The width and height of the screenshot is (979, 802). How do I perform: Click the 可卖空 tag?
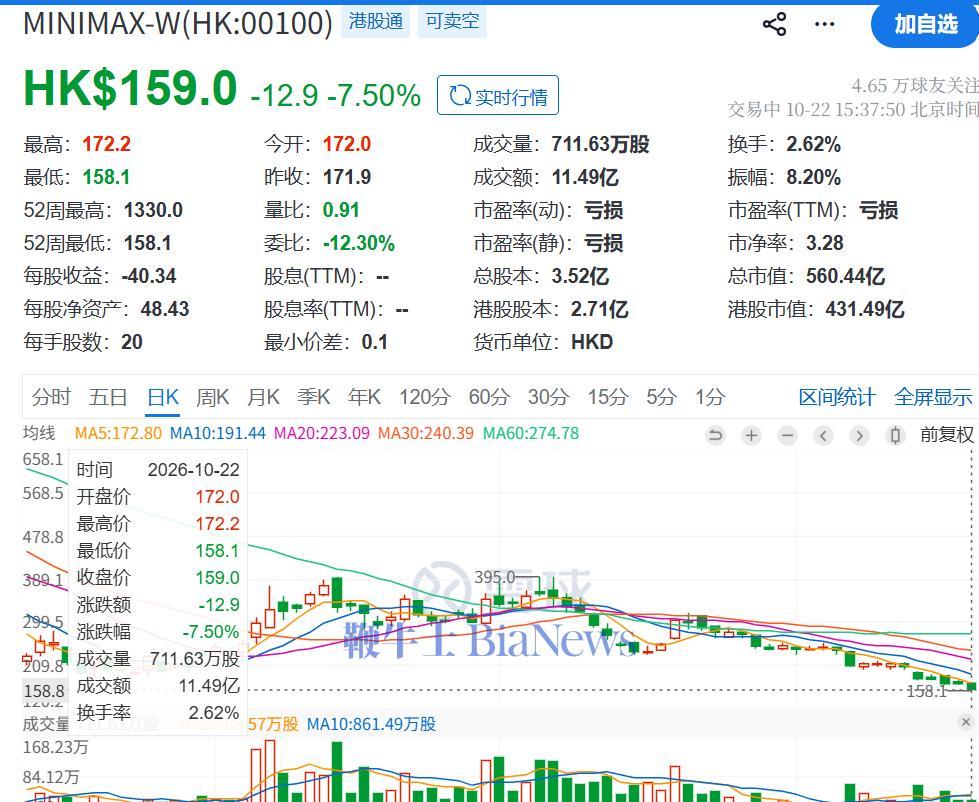pos(452,22)
